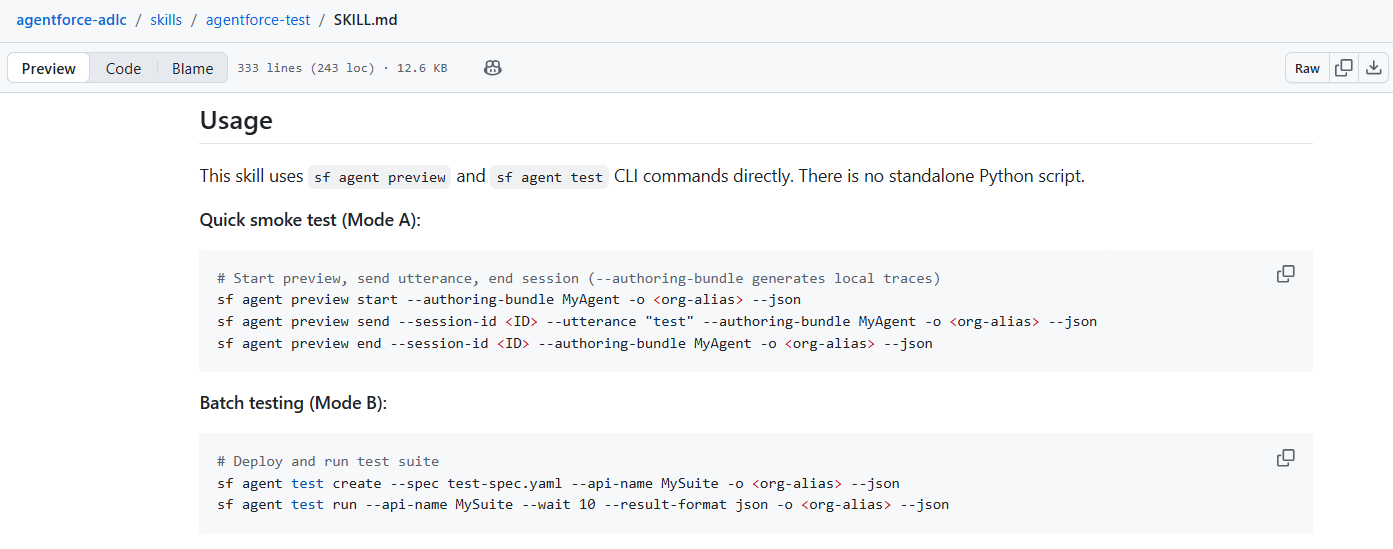Copy raw file contents icon

[x=1344, y=68]
